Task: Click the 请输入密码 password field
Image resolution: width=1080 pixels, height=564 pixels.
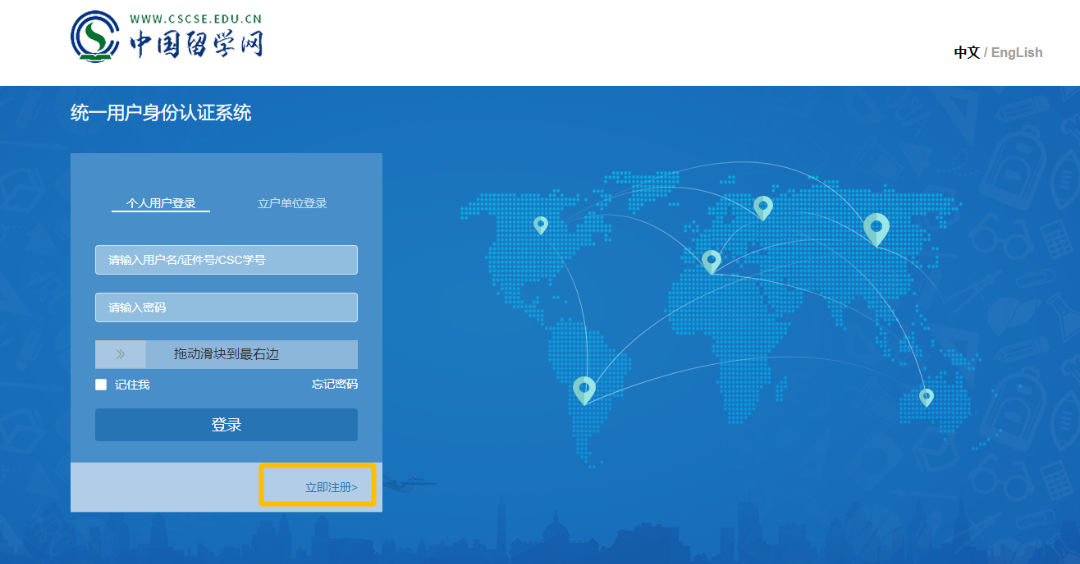Action: pos(226,307)
